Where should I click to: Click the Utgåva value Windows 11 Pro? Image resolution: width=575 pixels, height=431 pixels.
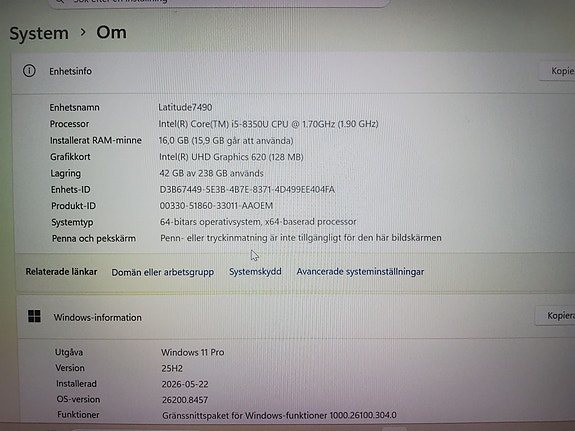tap(193, 353)
